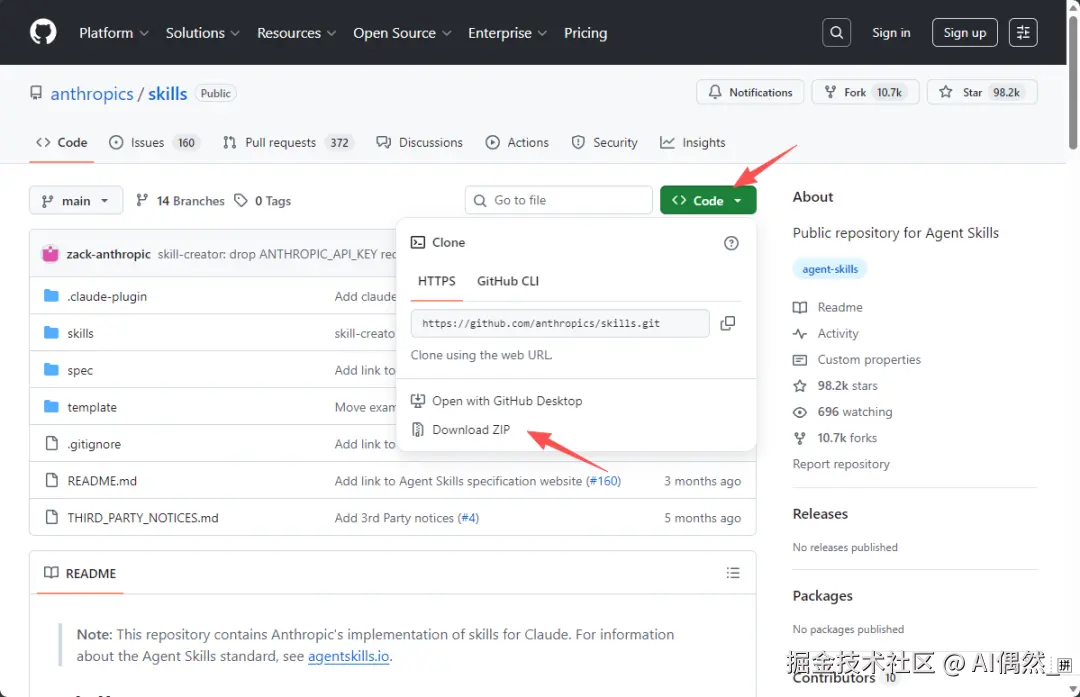Screen dimensions: 1080x697
Task: Click Report repository
Action: [x=841, y=464]
